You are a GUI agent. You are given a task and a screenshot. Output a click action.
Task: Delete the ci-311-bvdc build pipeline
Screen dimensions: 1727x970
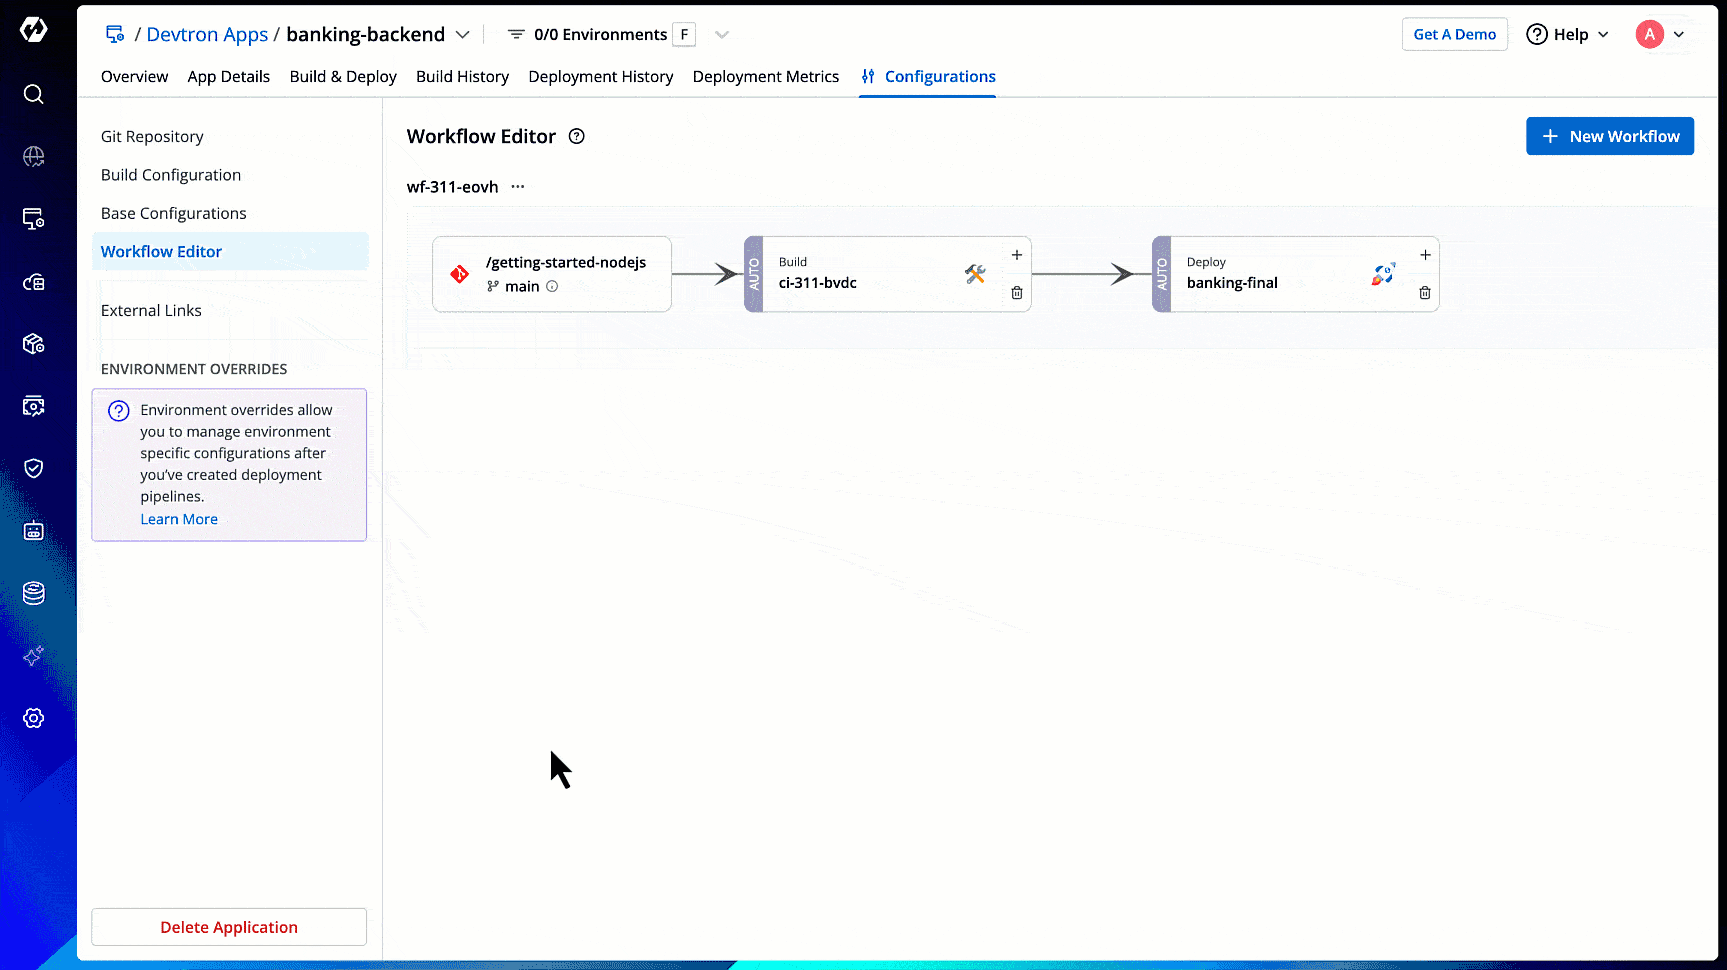(1016, 293)
